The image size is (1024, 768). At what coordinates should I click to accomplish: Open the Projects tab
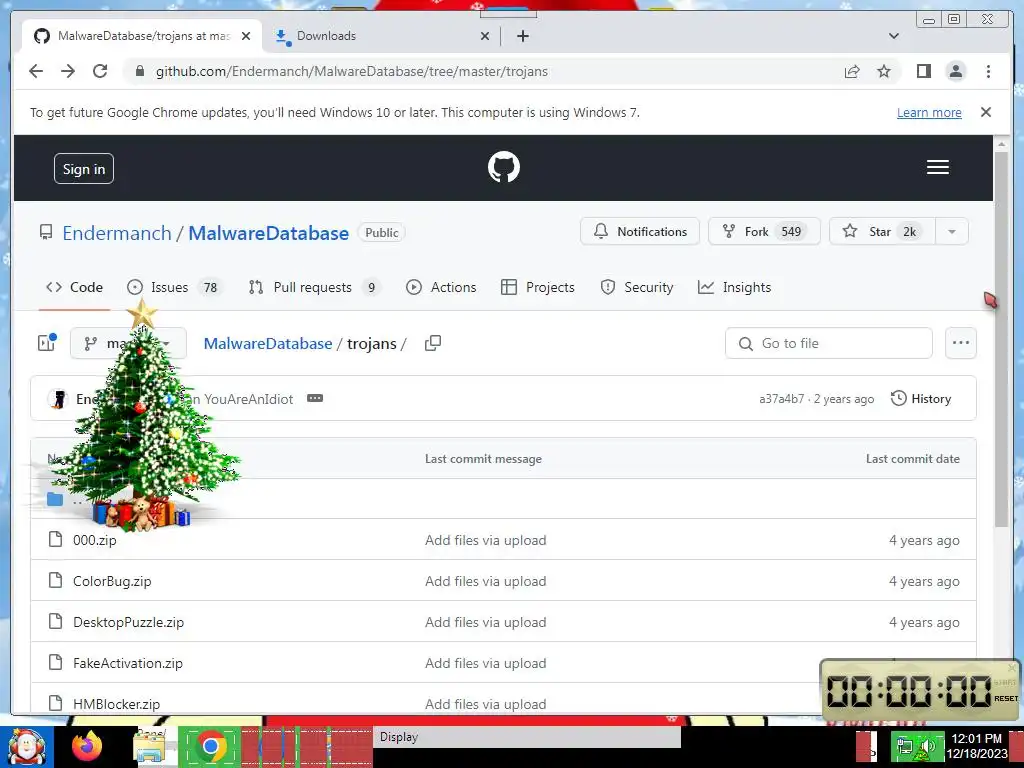537,287
